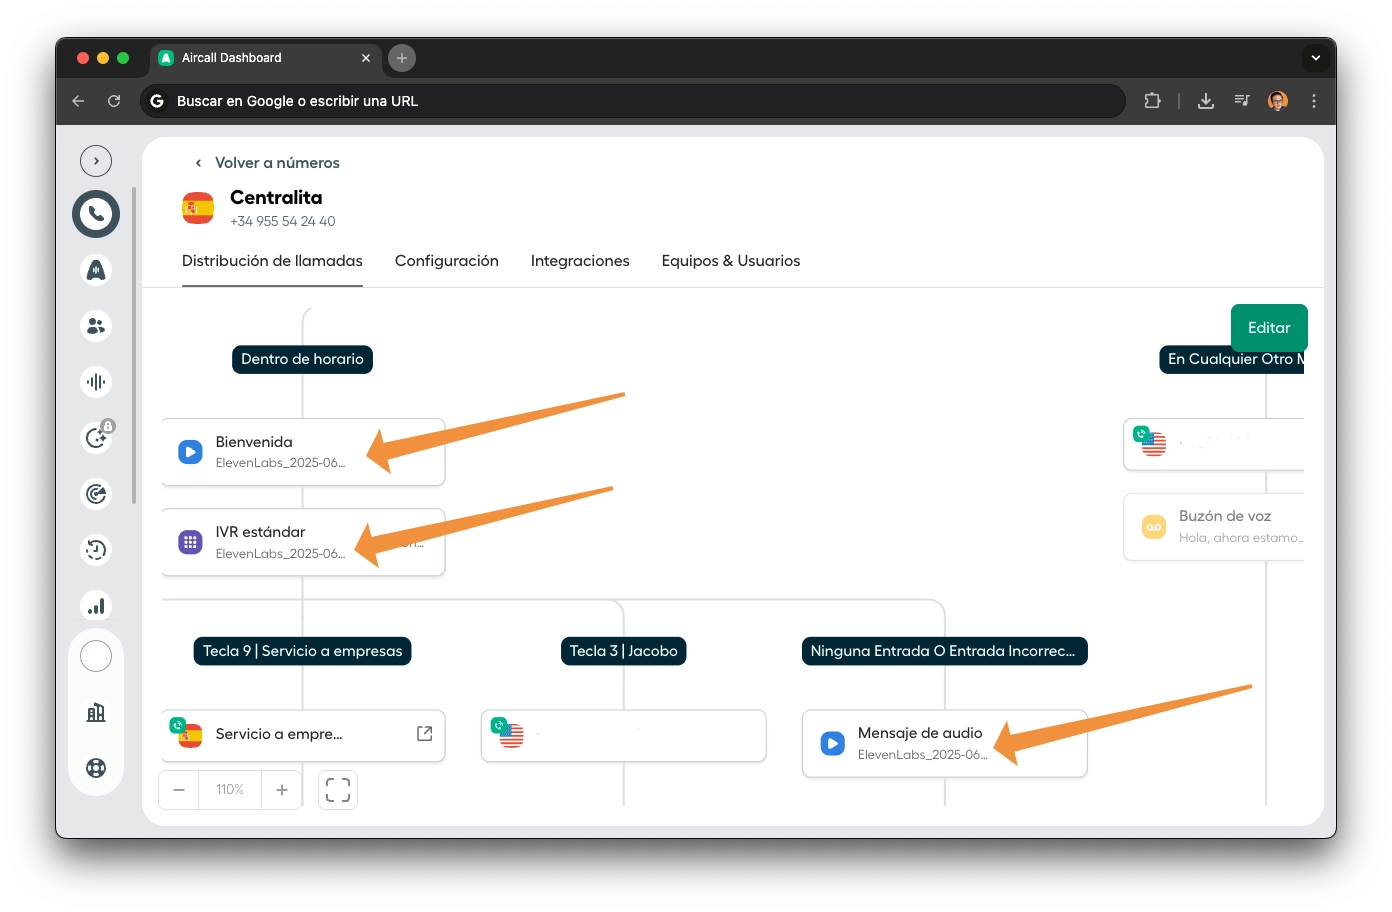Open the browser menu with three dots
Image resolution: width=1392 pixels, height=912 pixels.
(x=1313, y=100)
